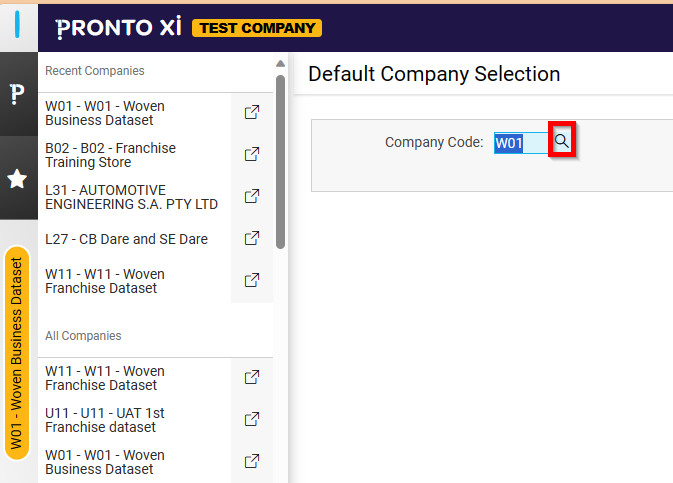Click the scroll up arrow of company list
This screenshot has height=483, width=673.
281,63
